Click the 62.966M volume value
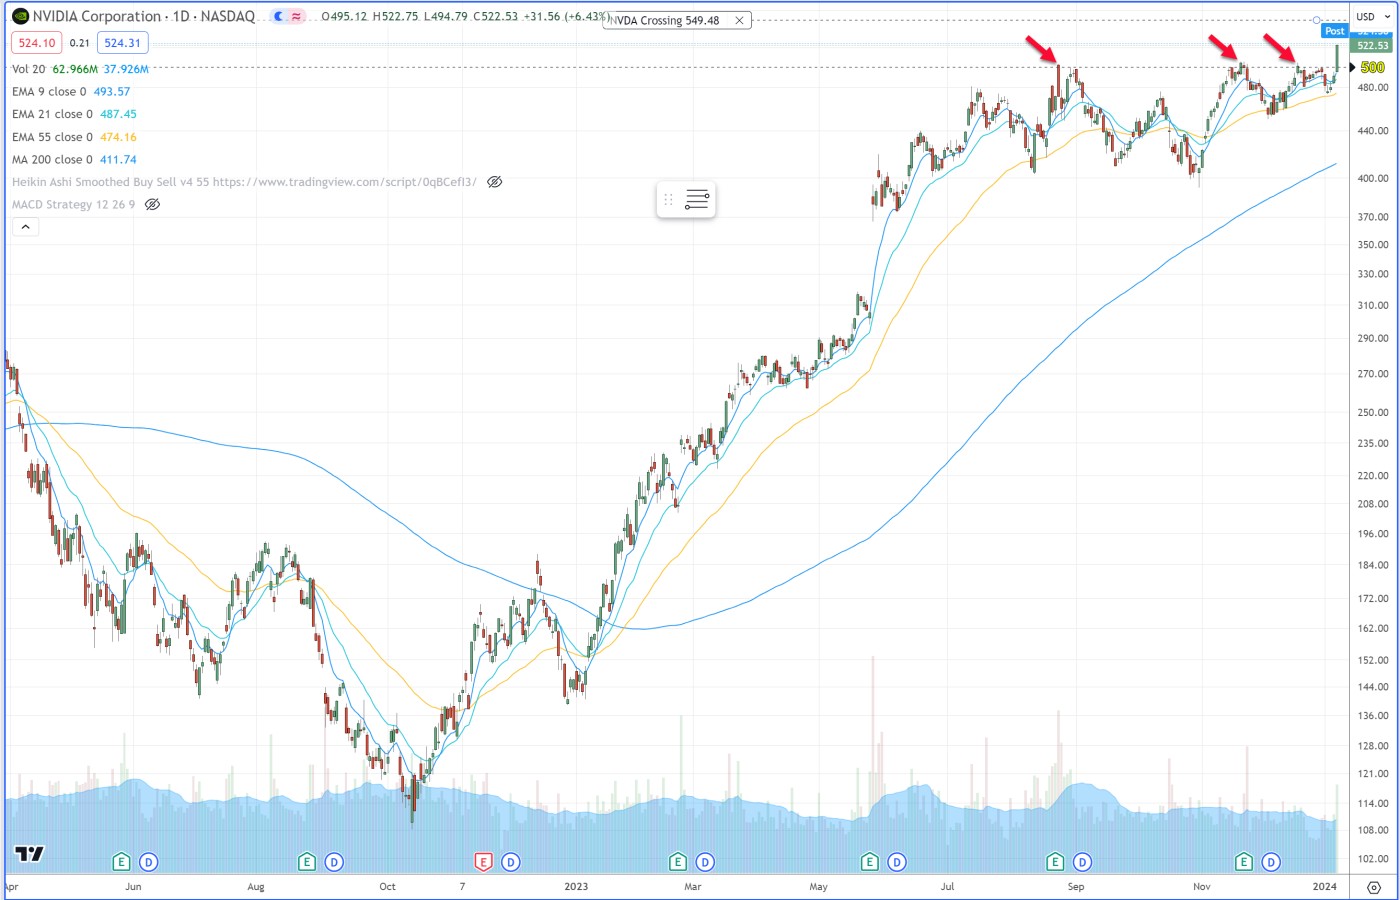The height and width of the screenshot is (900, 1400). click(75, 69)
